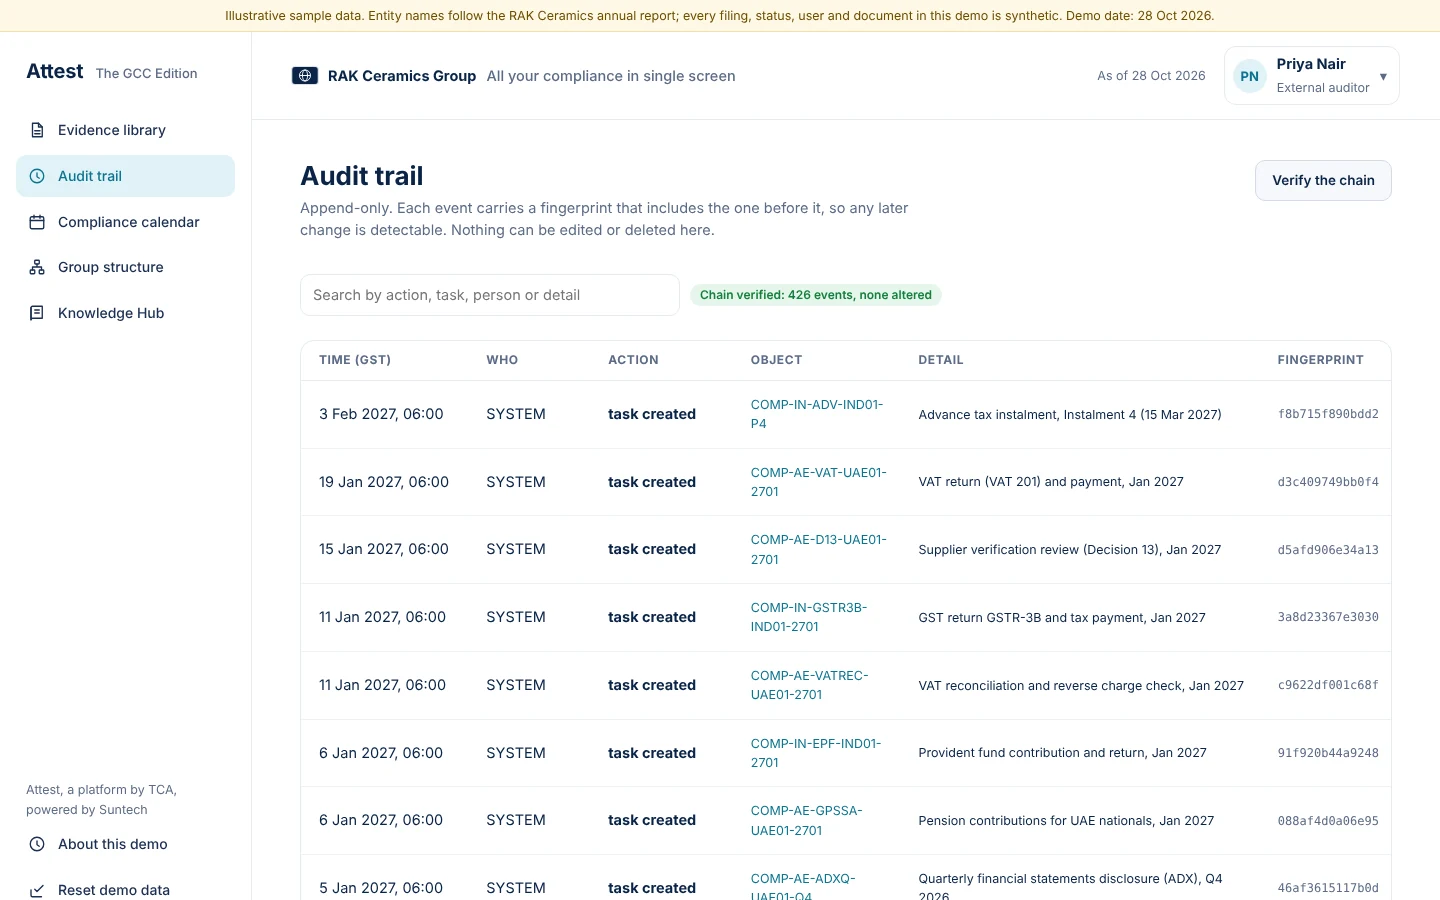Open object COMP-AE-GPSSA-UAE01-2701 link
This screenshot has height=900, width=1440.
pyautogui.click(x=806, y=820)
